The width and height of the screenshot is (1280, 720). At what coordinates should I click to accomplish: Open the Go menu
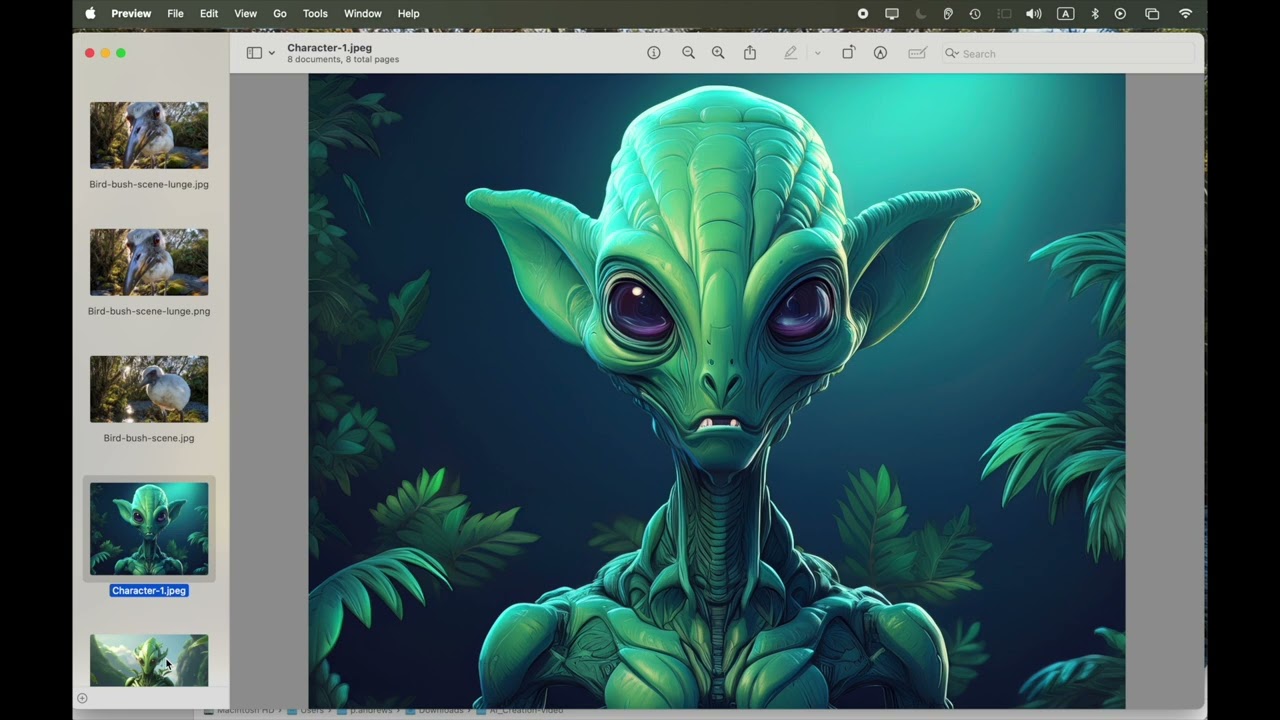pos(280,13)
